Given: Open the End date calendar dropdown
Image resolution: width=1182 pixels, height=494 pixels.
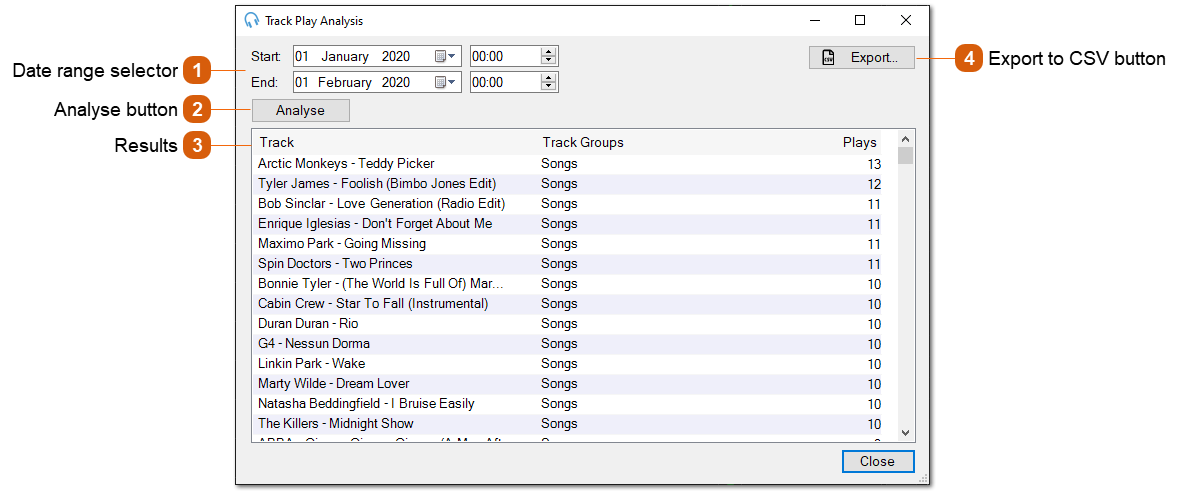Looking at the screenshot, I should (446, 82).
